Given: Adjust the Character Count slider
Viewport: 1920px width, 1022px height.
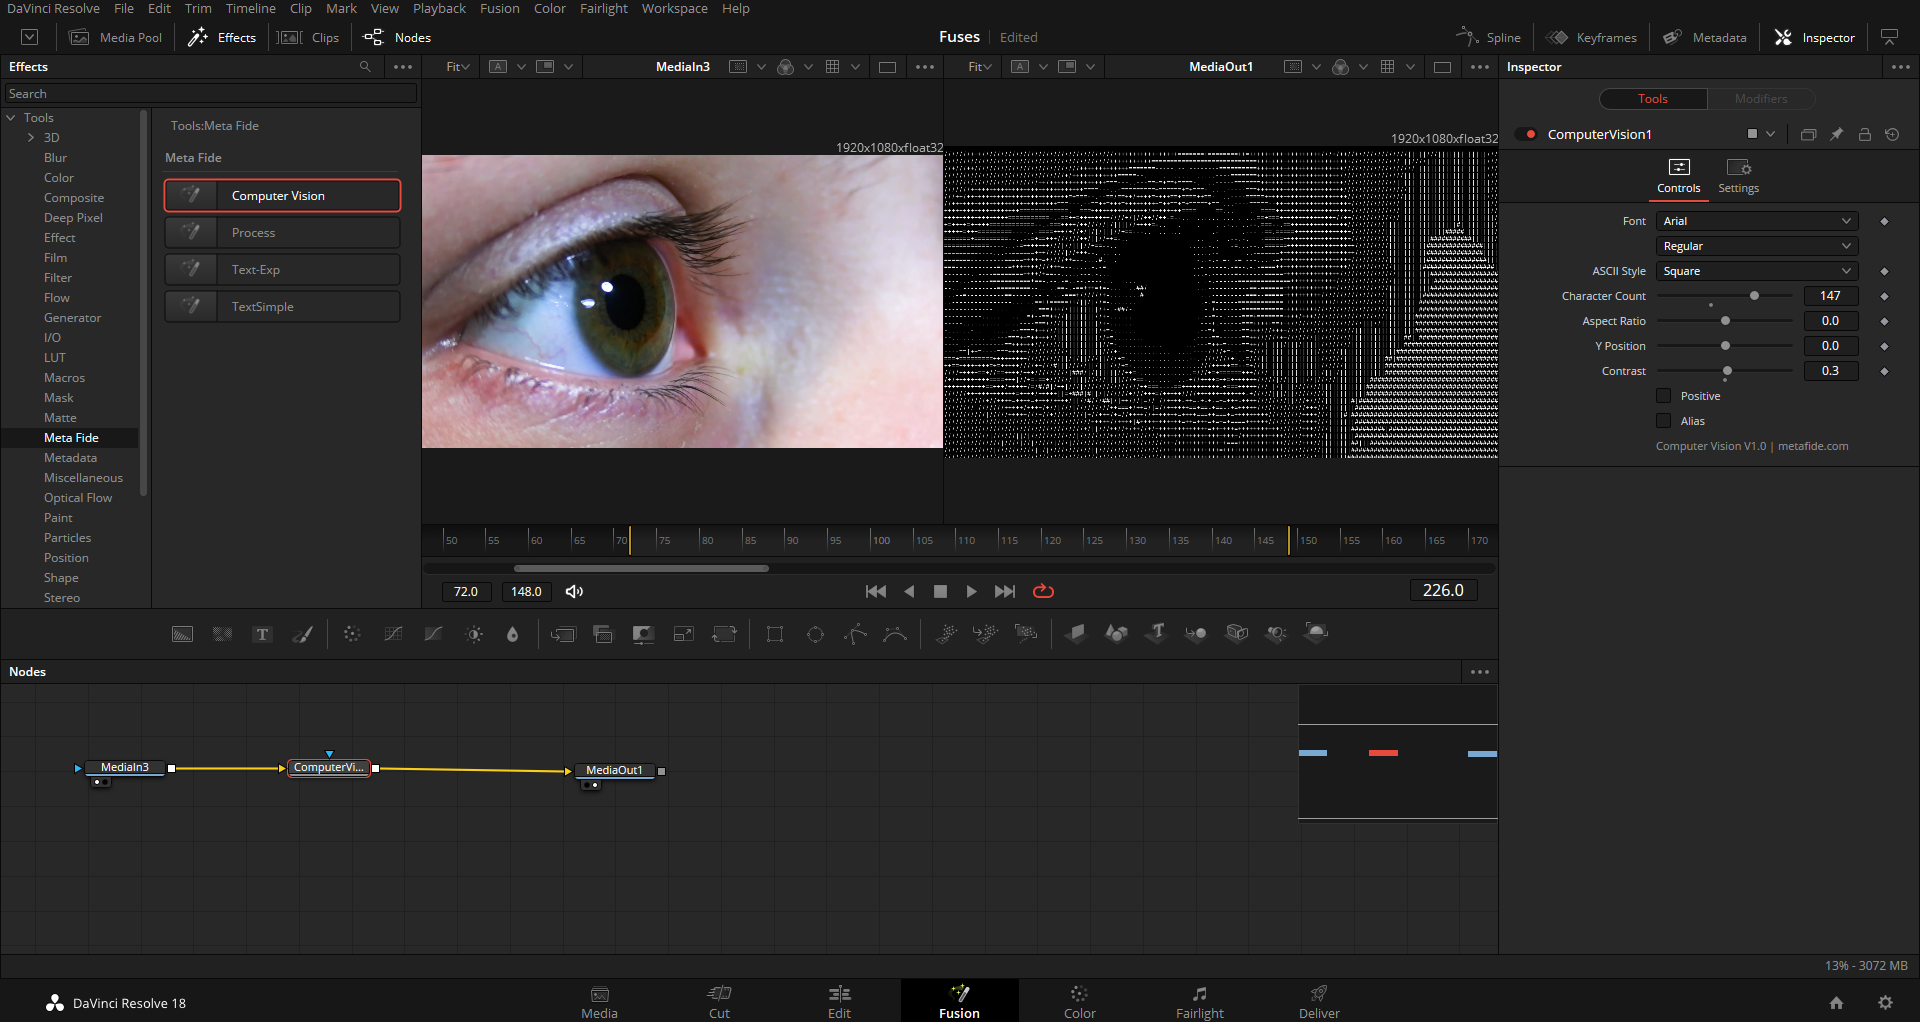Looking at the screenshot, I should pyautogui.click(x=1754, y=296).
